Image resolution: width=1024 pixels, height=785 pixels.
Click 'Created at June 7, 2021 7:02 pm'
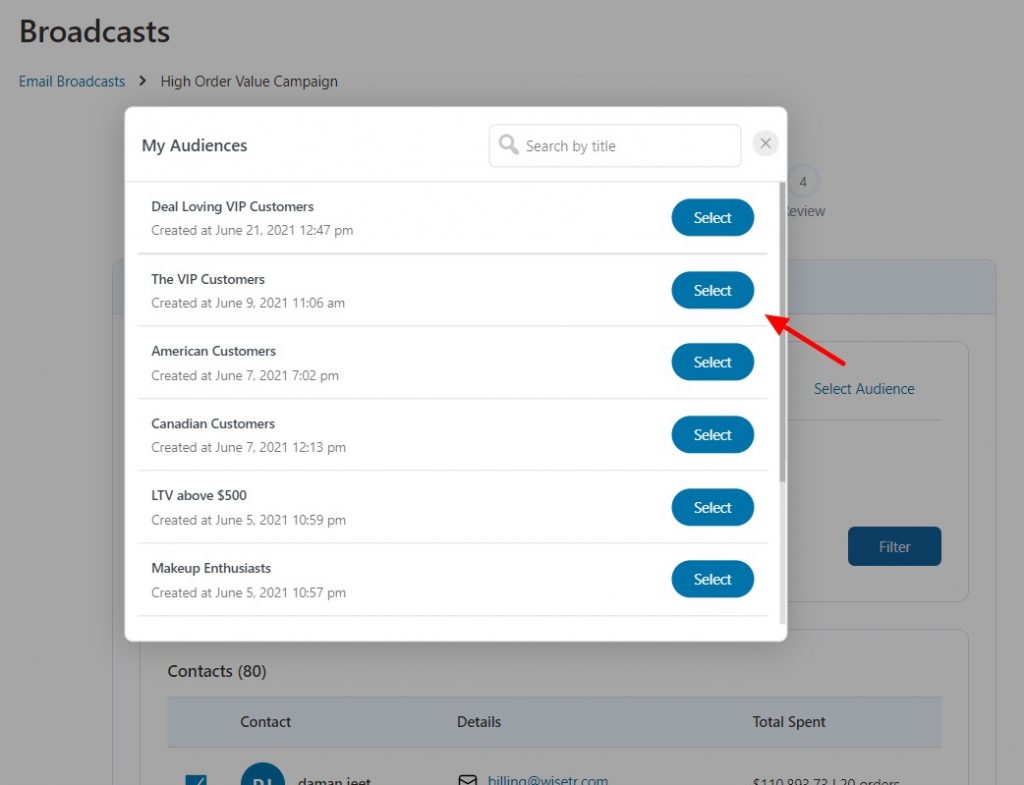coord(245,376)
